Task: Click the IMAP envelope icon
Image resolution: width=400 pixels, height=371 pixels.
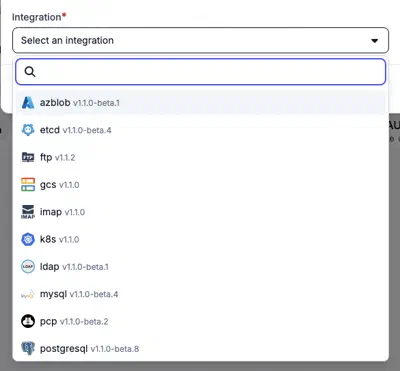Action: click(28, 212)
